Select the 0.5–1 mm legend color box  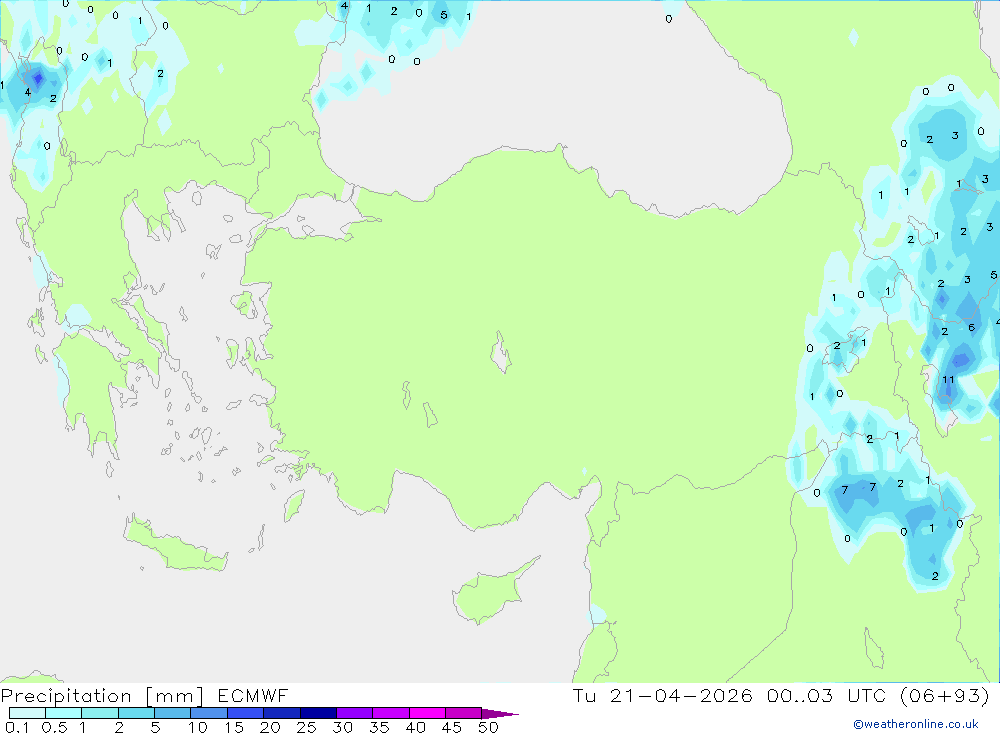tap(63, 713)
